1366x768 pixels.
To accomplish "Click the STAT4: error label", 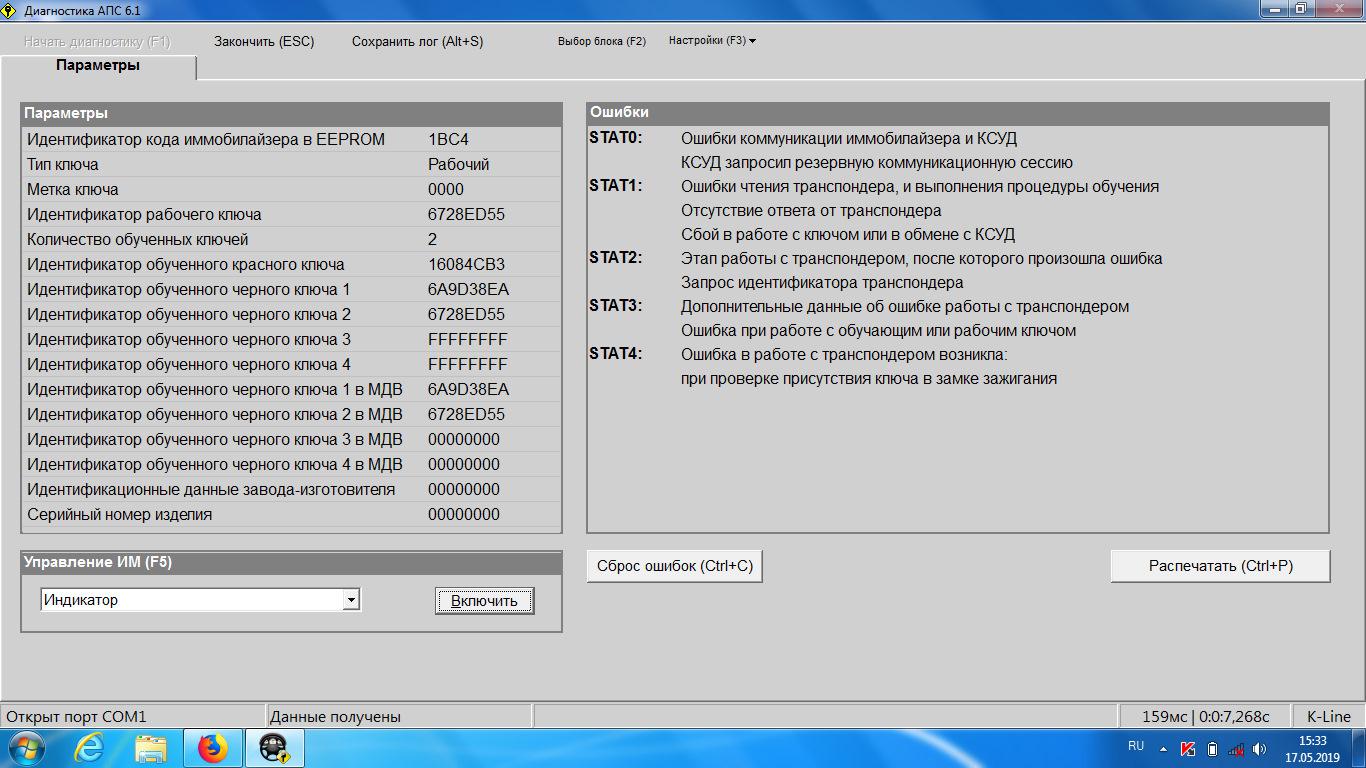I will click(x=616, y=354).
